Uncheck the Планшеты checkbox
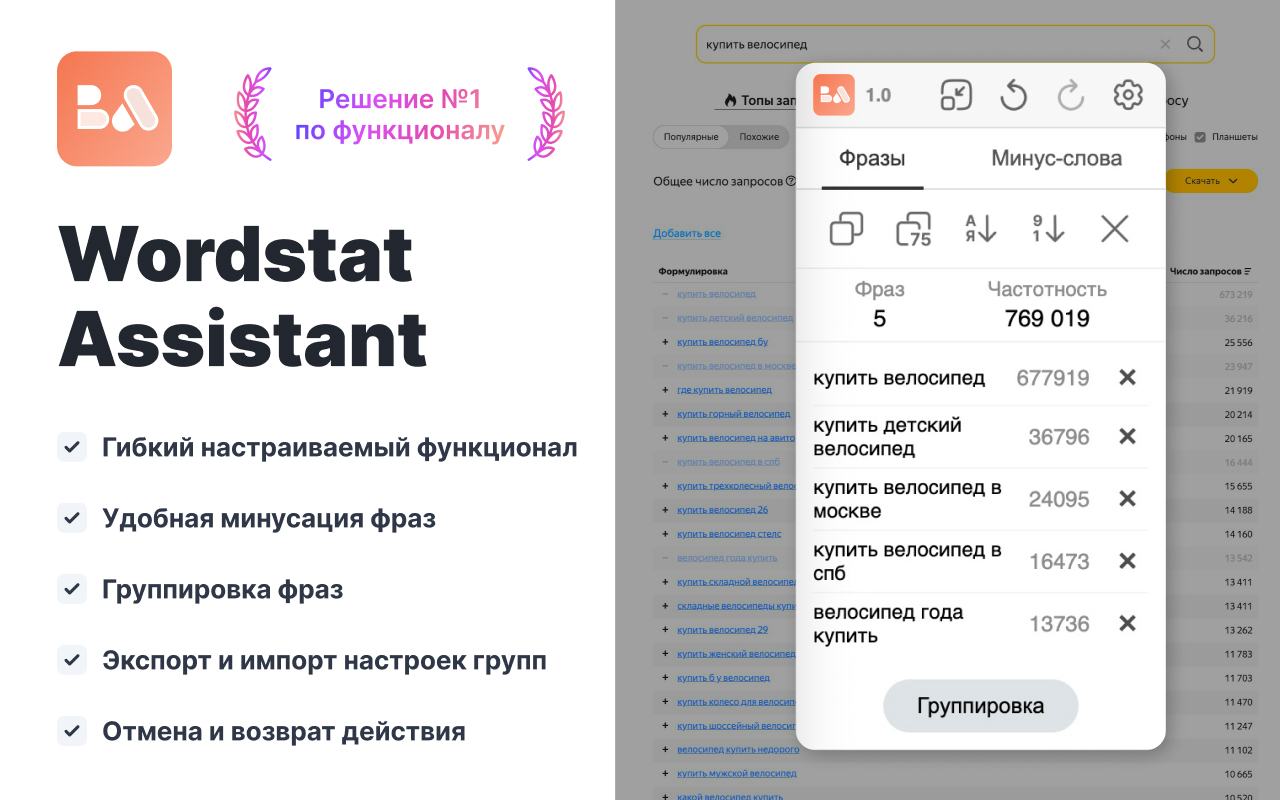 (x=1200, y=137)
